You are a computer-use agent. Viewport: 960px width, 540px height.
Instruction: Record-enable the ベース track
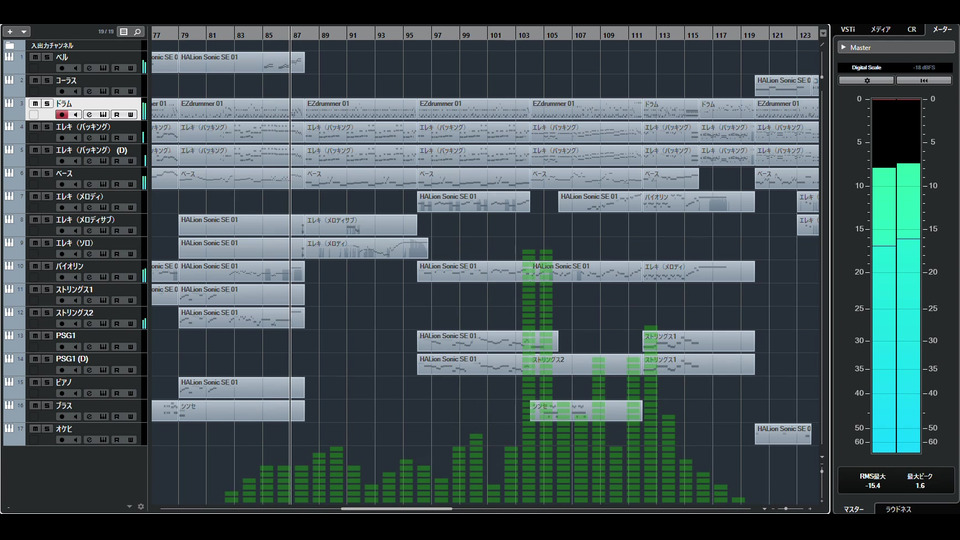pos(62,184)
